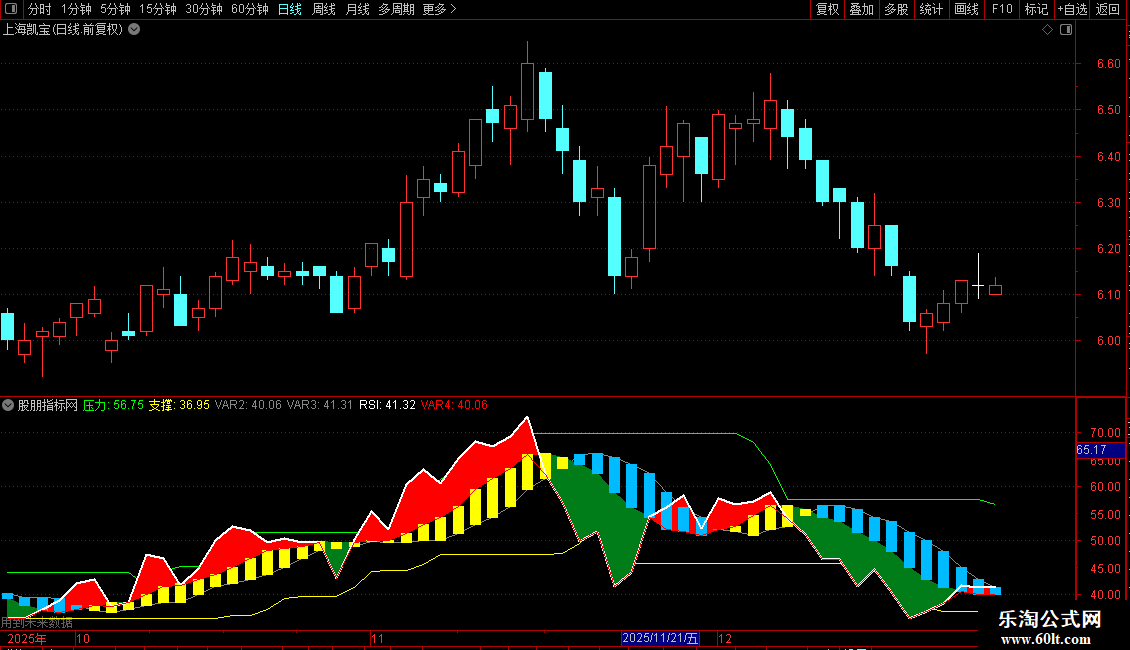Open the 复权 adjustment menu

[827, 9]
